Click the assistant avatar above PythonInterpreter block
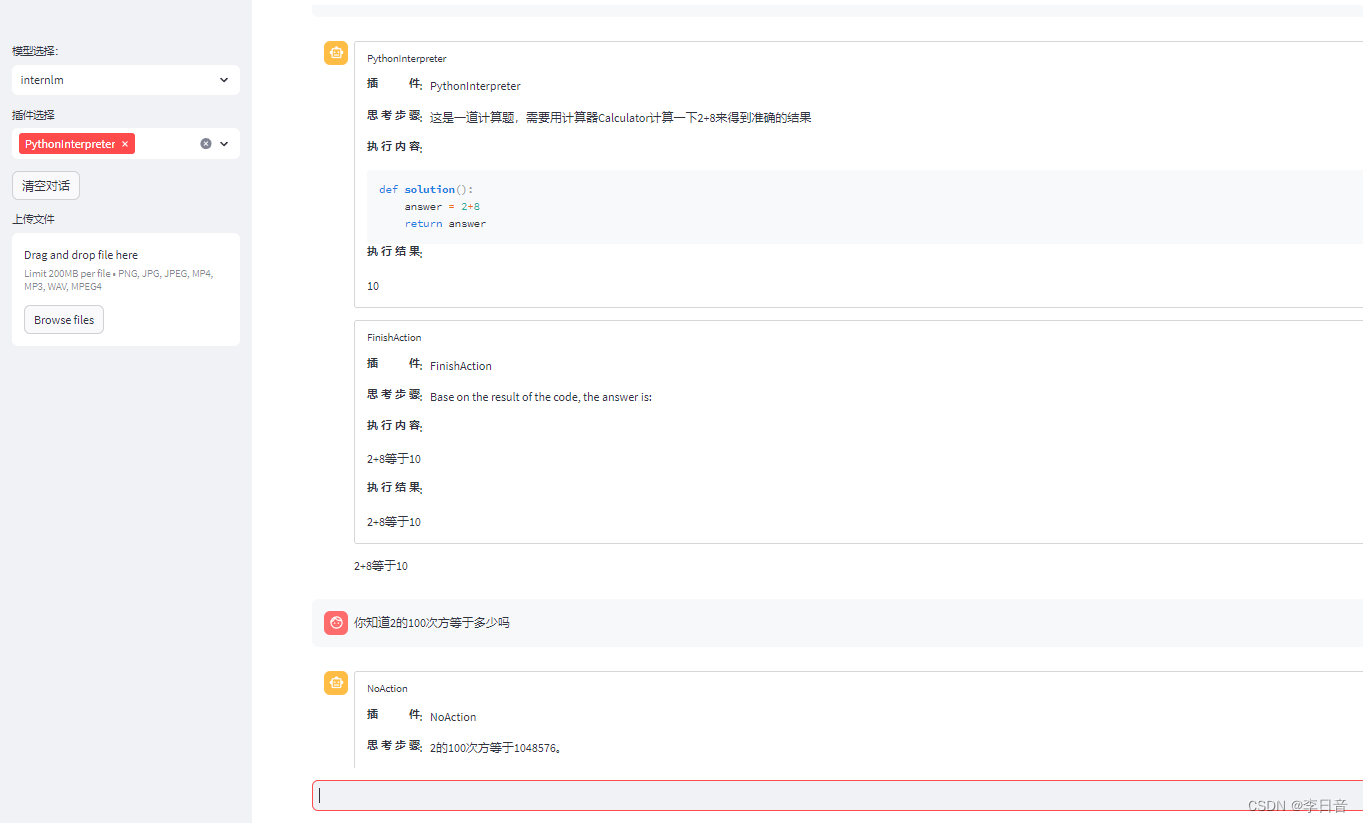Image resolution: width=1363 pixels, height=823 pixels. 336,53
